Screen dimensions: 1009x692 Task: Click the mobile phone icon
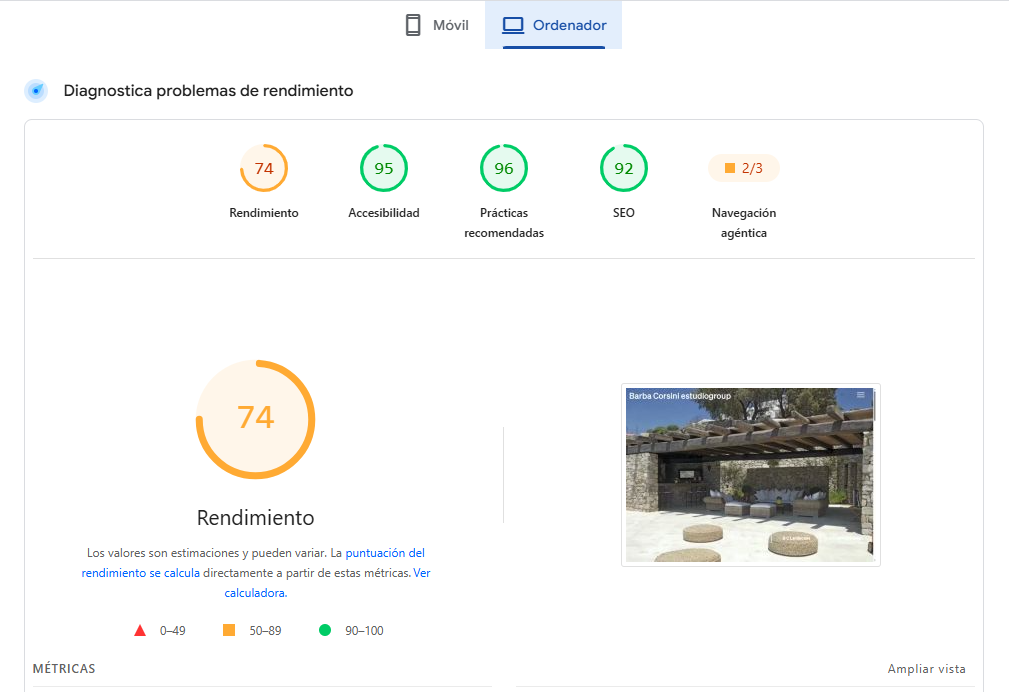coord(413,25)
